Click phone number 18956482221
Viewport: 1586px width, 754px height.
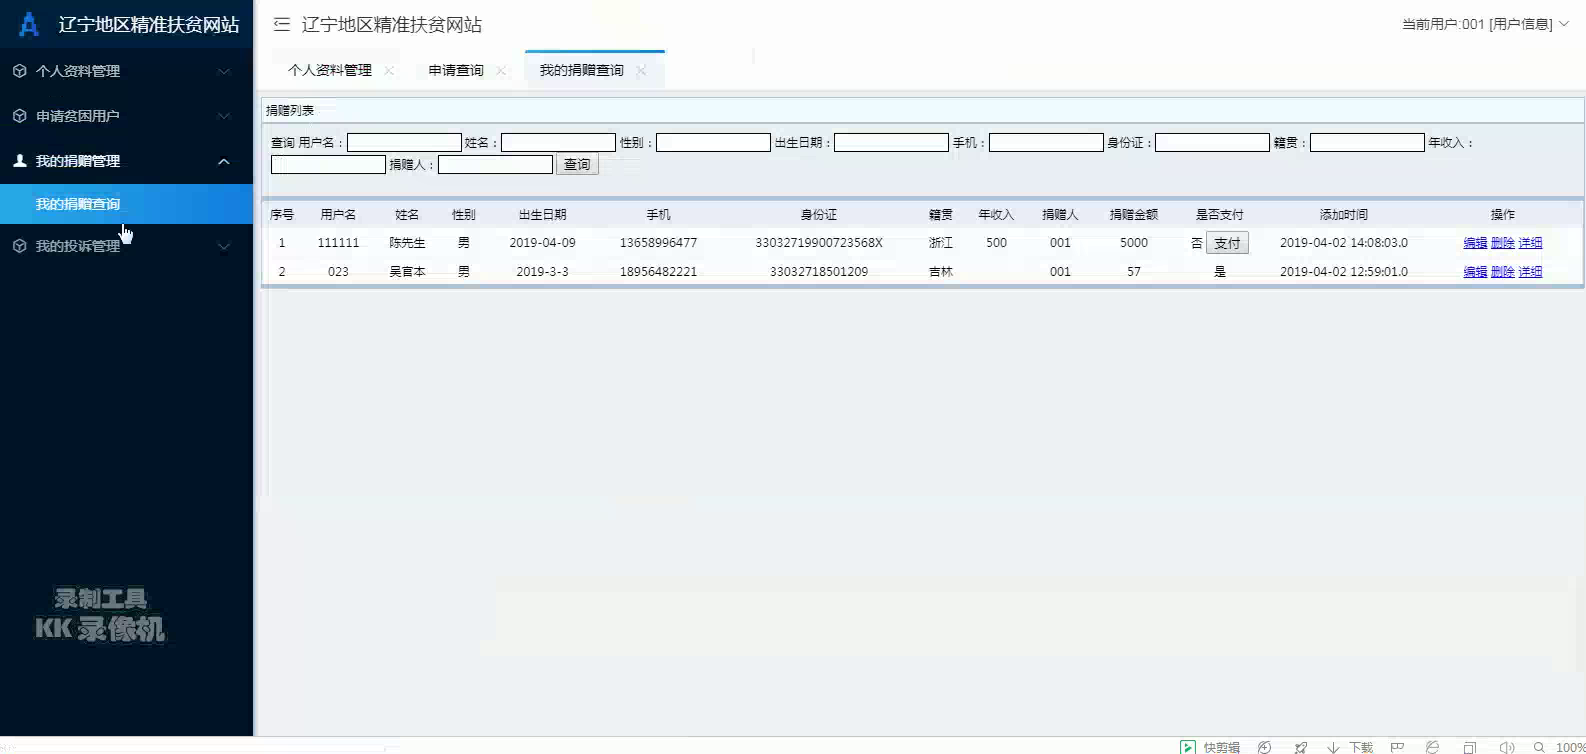click(658, 272)
